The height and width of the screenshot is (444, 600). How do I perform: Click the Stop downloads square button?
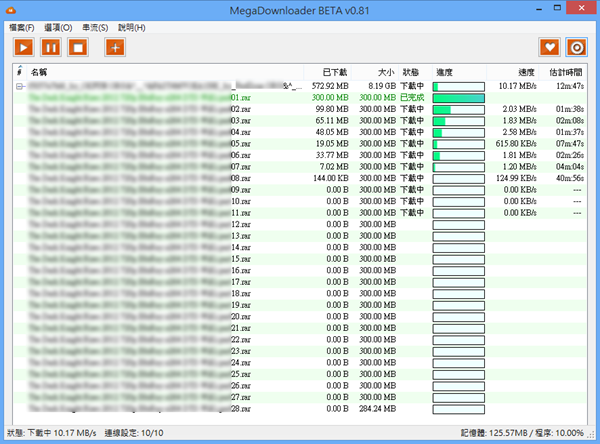tap(77, 46)
